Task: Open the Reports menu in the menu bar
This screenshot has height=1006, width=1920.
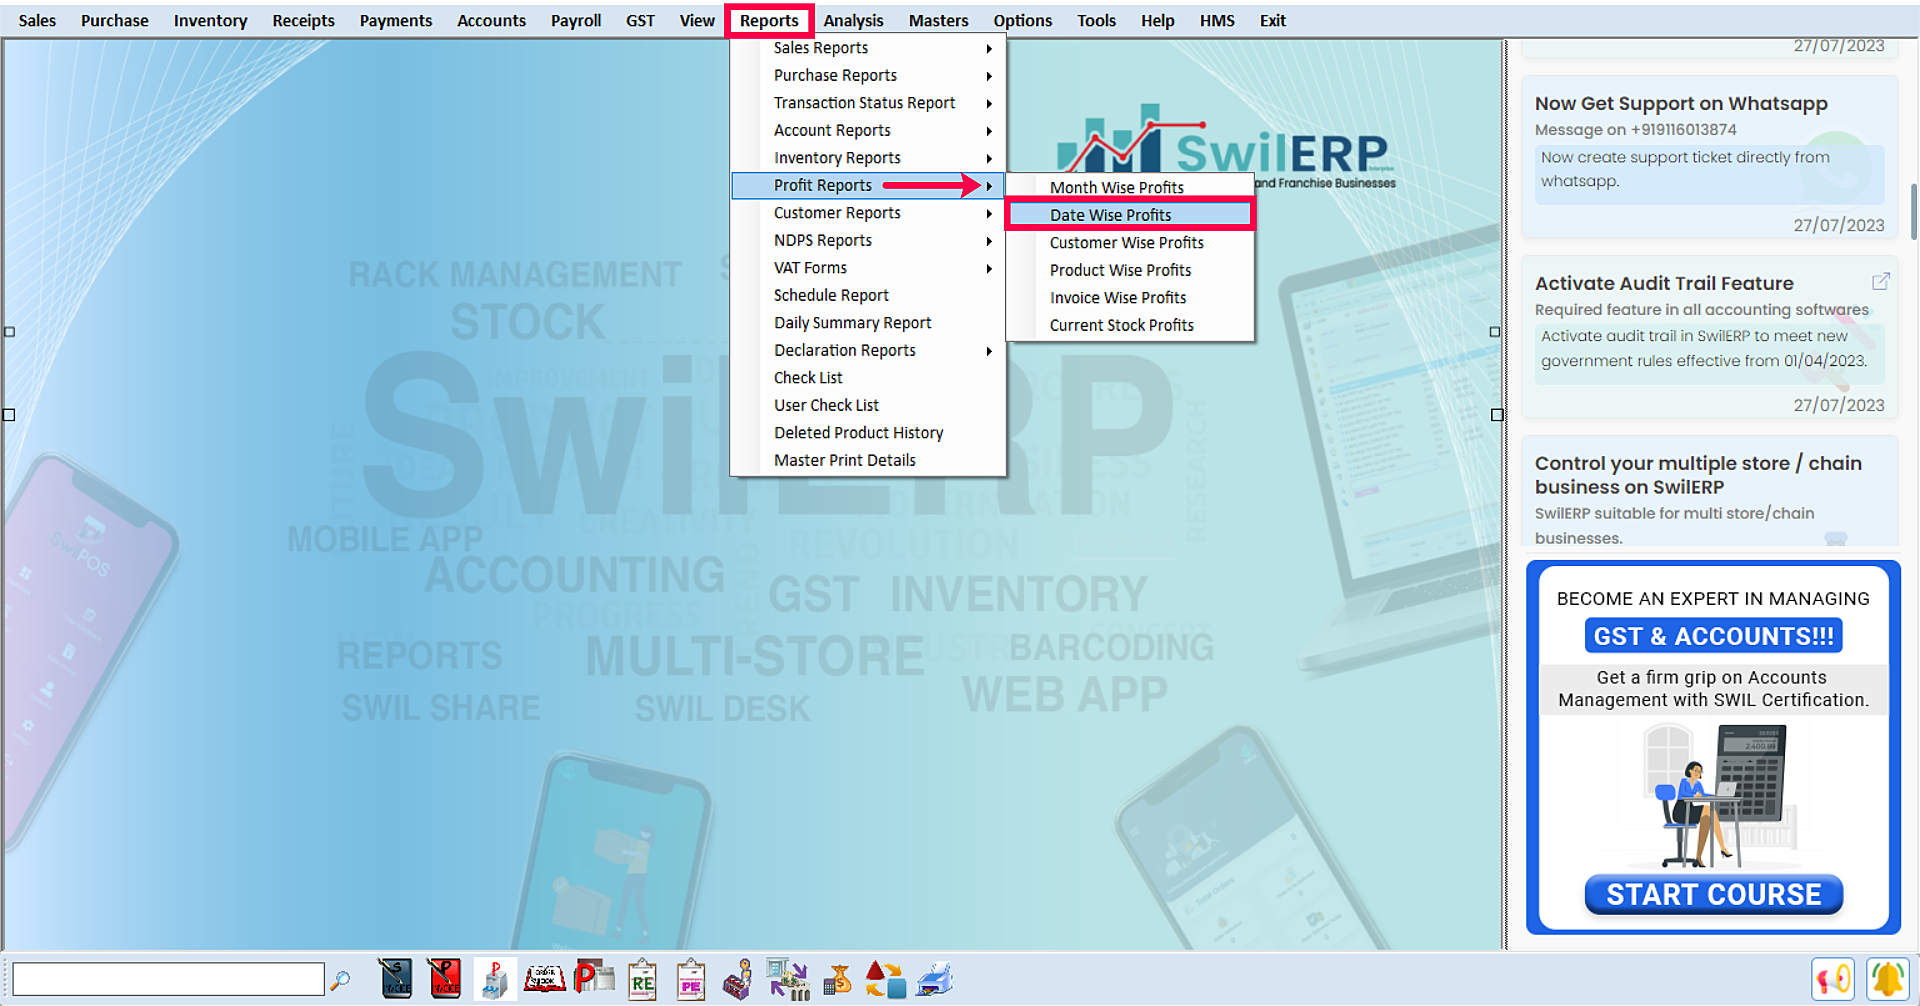Action: pos(769,20)
